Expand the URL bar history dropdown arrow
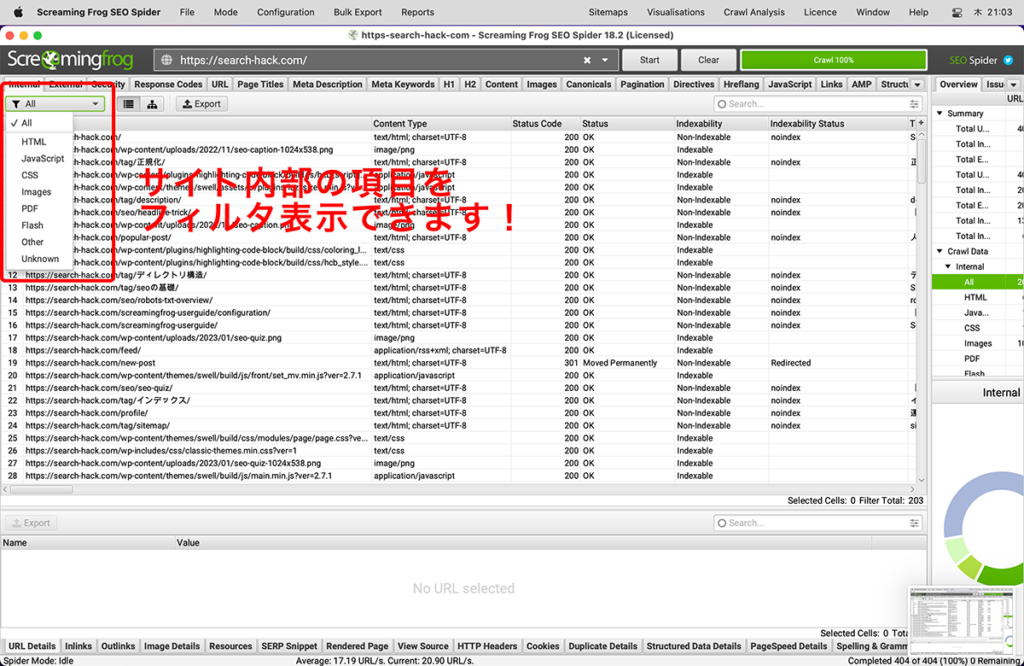Screen dimensions: 1024x666 click(605, 60)
